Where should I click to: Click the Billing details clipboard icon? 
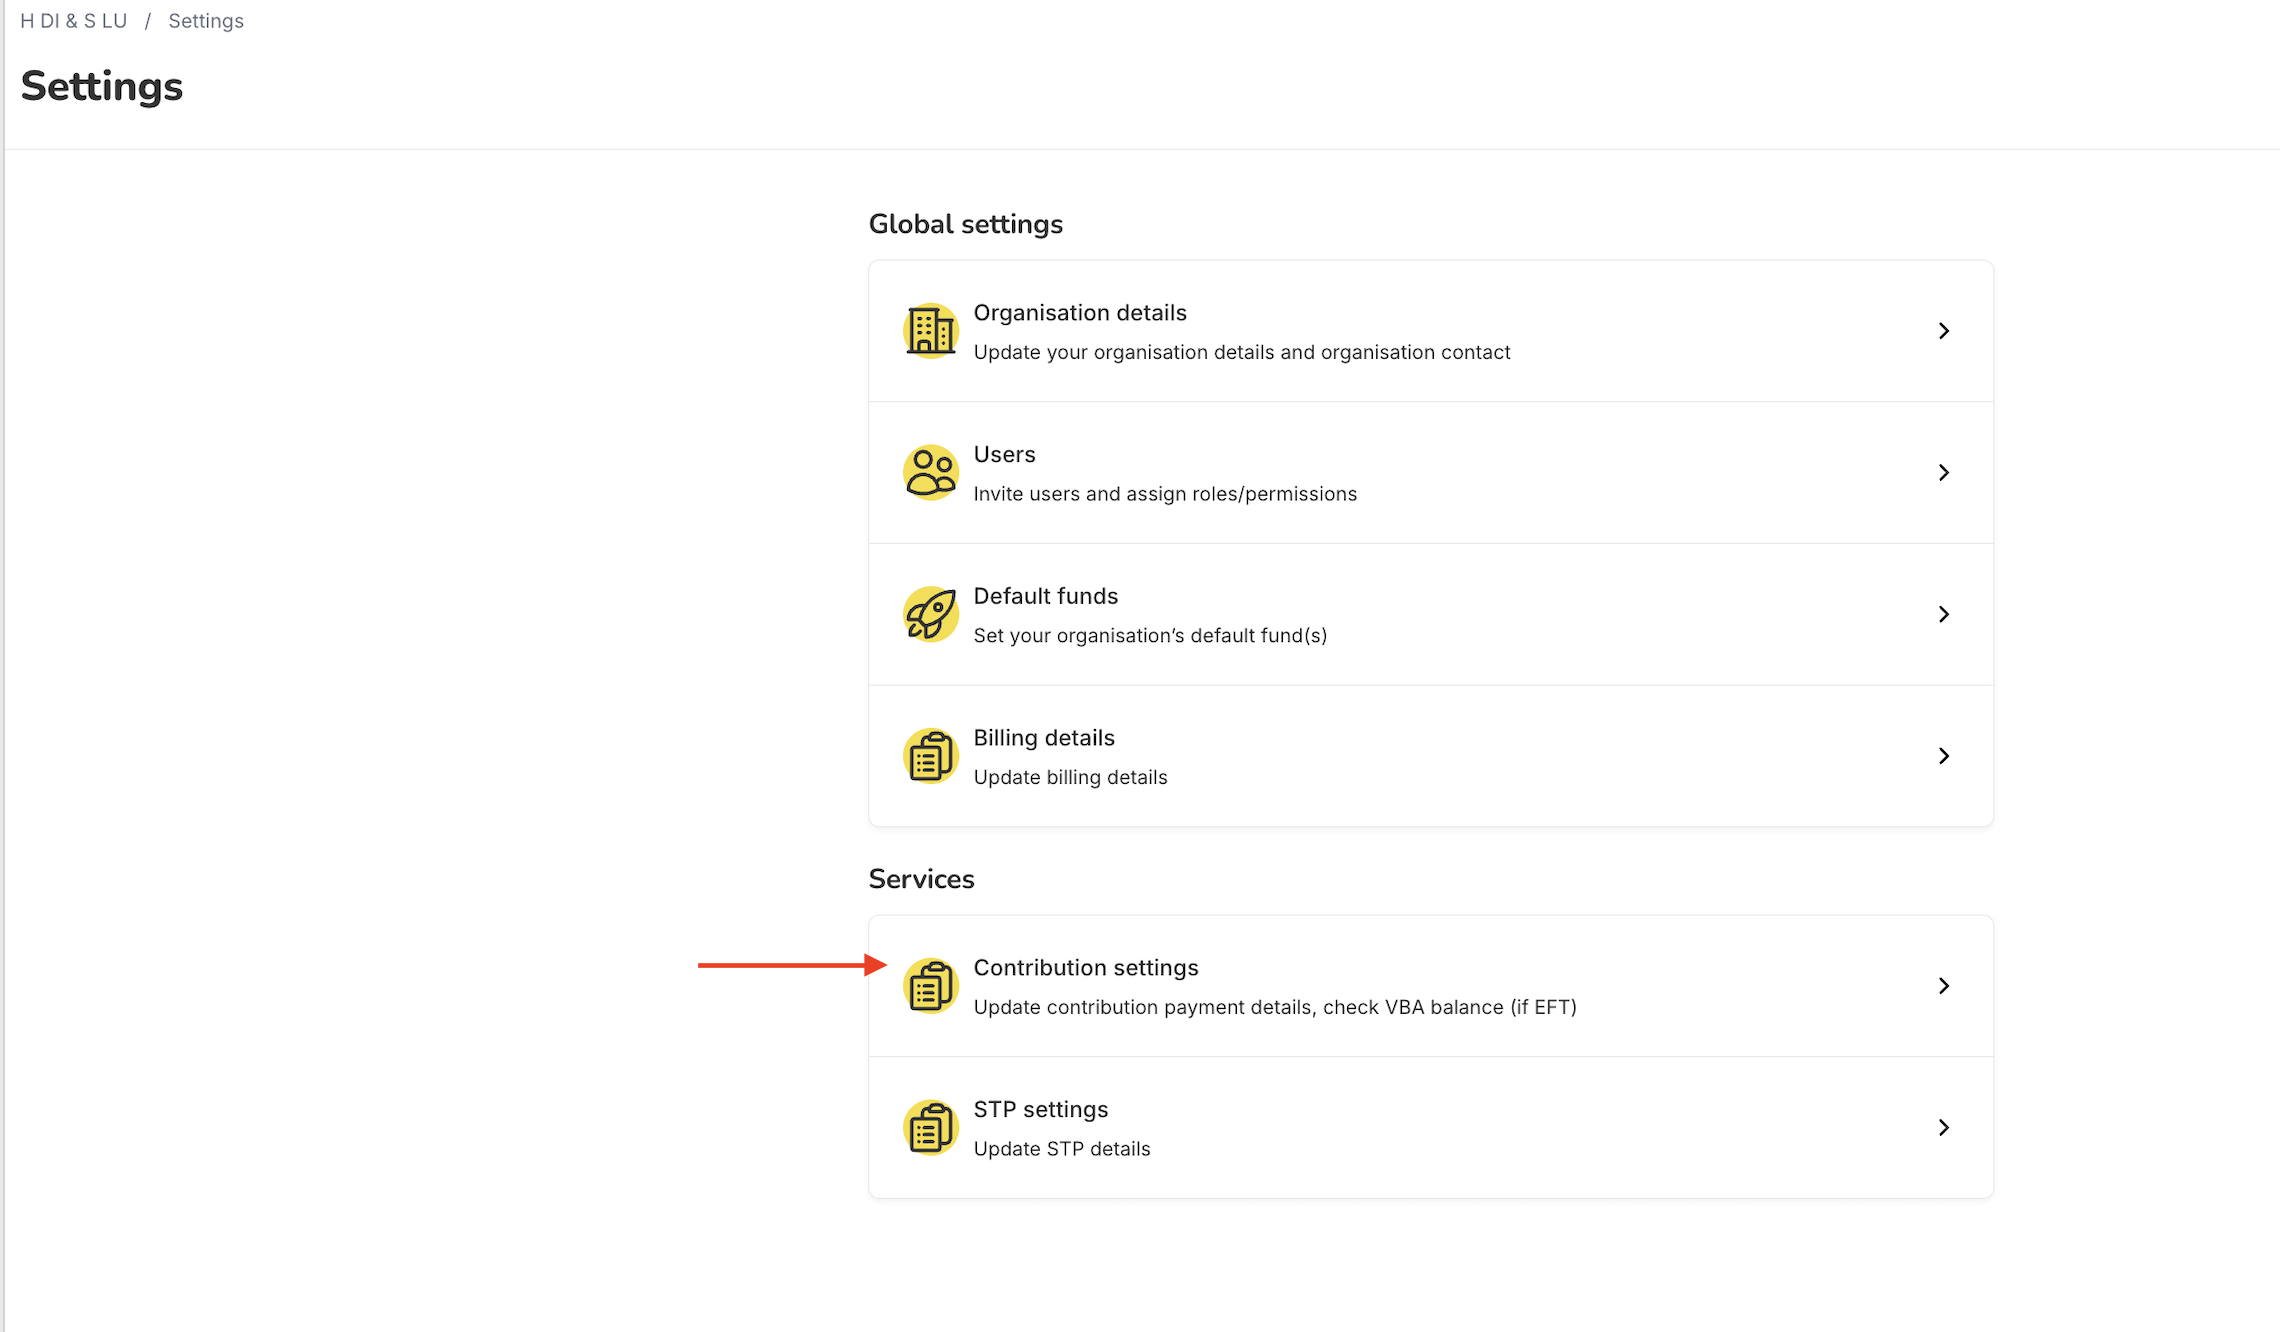pos(931,756)
